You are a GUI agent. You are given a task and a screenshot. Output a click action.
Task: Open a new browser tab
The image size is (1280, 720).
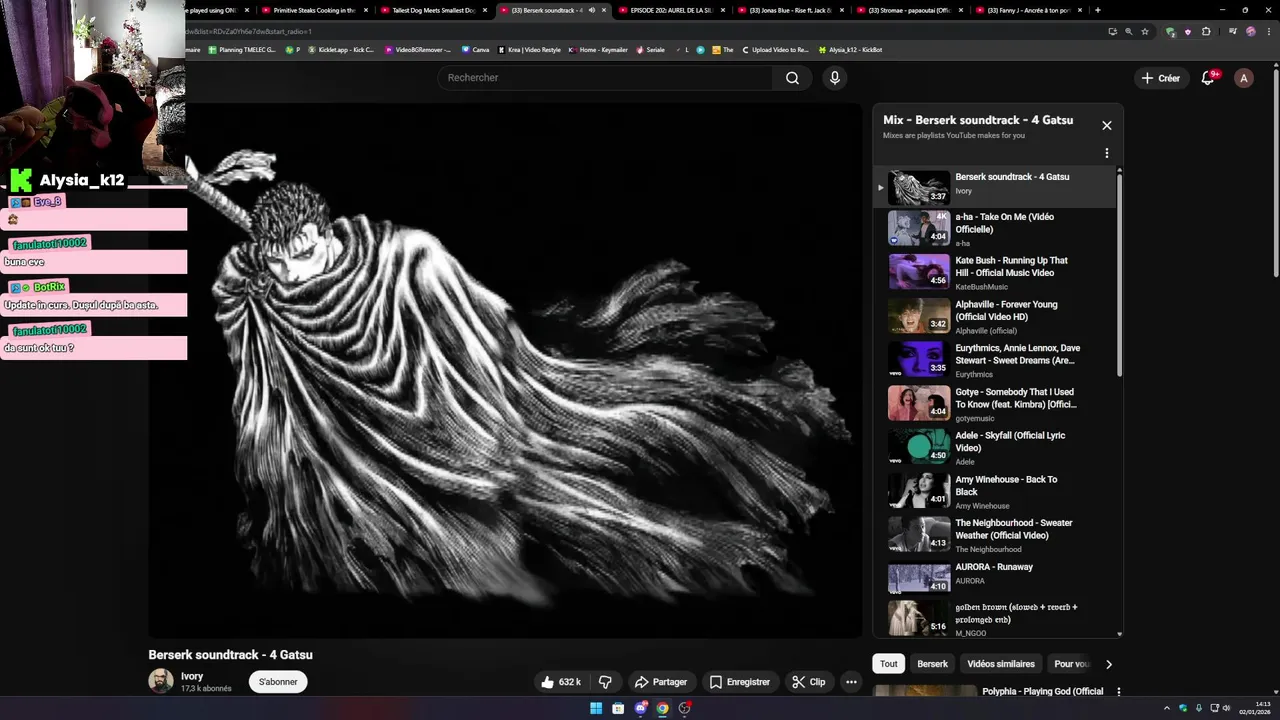(1098, 10)
